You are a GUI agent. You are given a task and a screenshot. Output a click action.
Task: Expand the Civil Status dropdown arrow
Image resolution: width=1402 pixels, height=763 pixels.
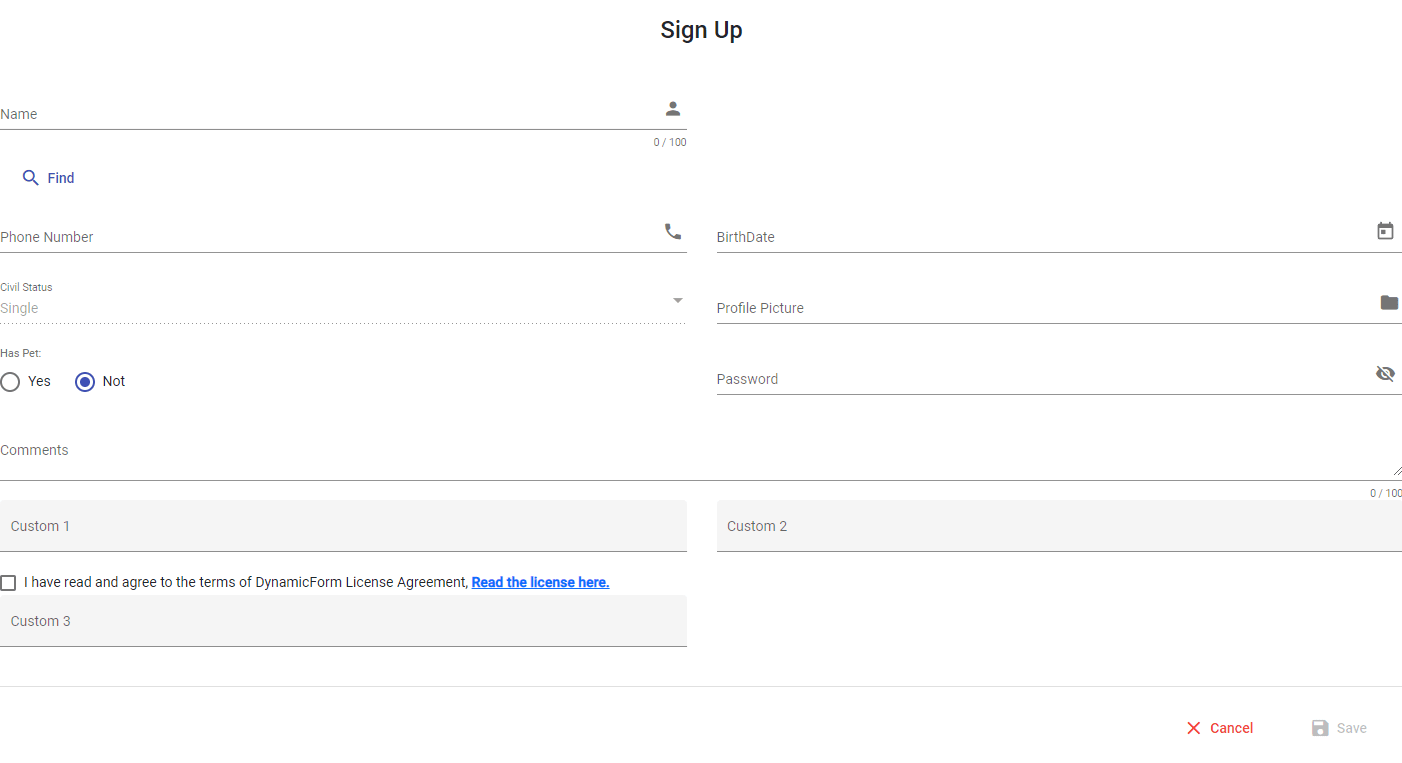tap(677, 301)
